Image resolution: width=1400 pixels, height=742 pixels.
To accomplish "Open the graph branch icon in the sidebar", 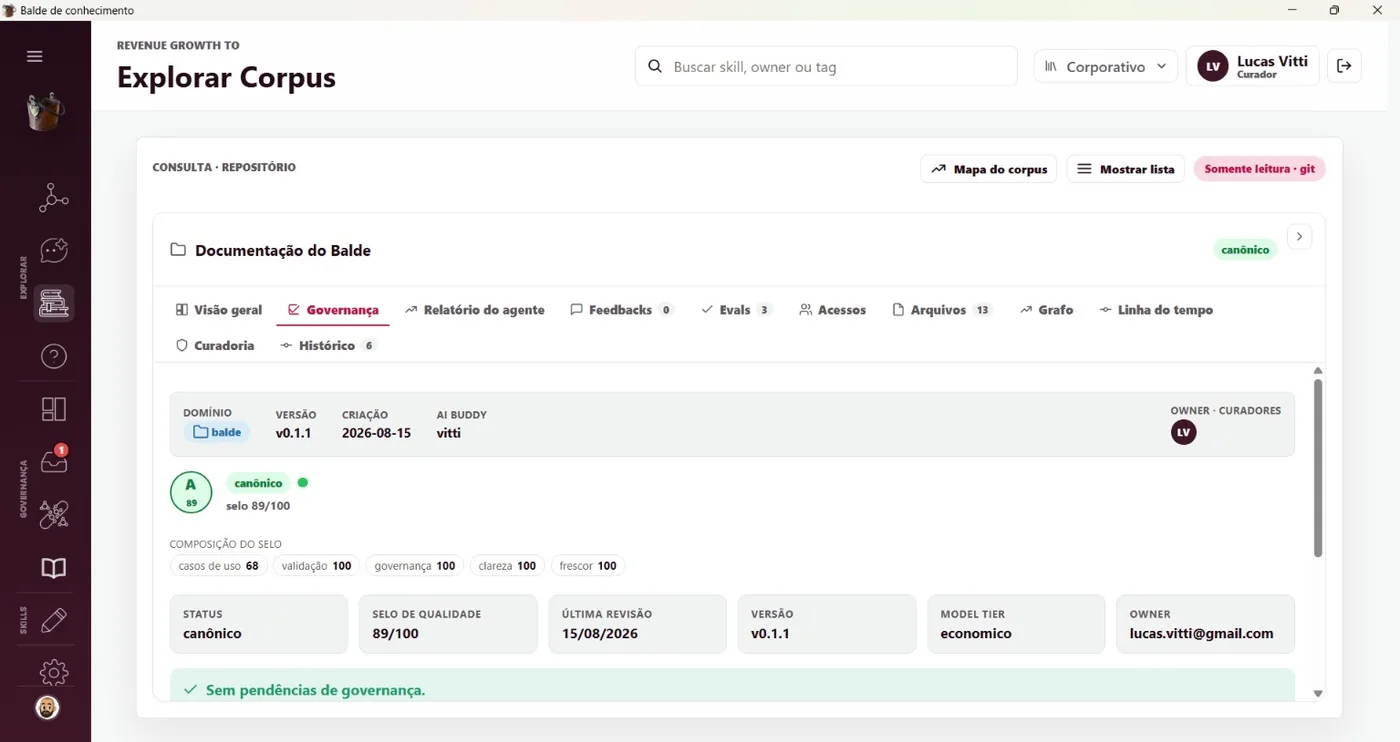I will coord(54,198).
